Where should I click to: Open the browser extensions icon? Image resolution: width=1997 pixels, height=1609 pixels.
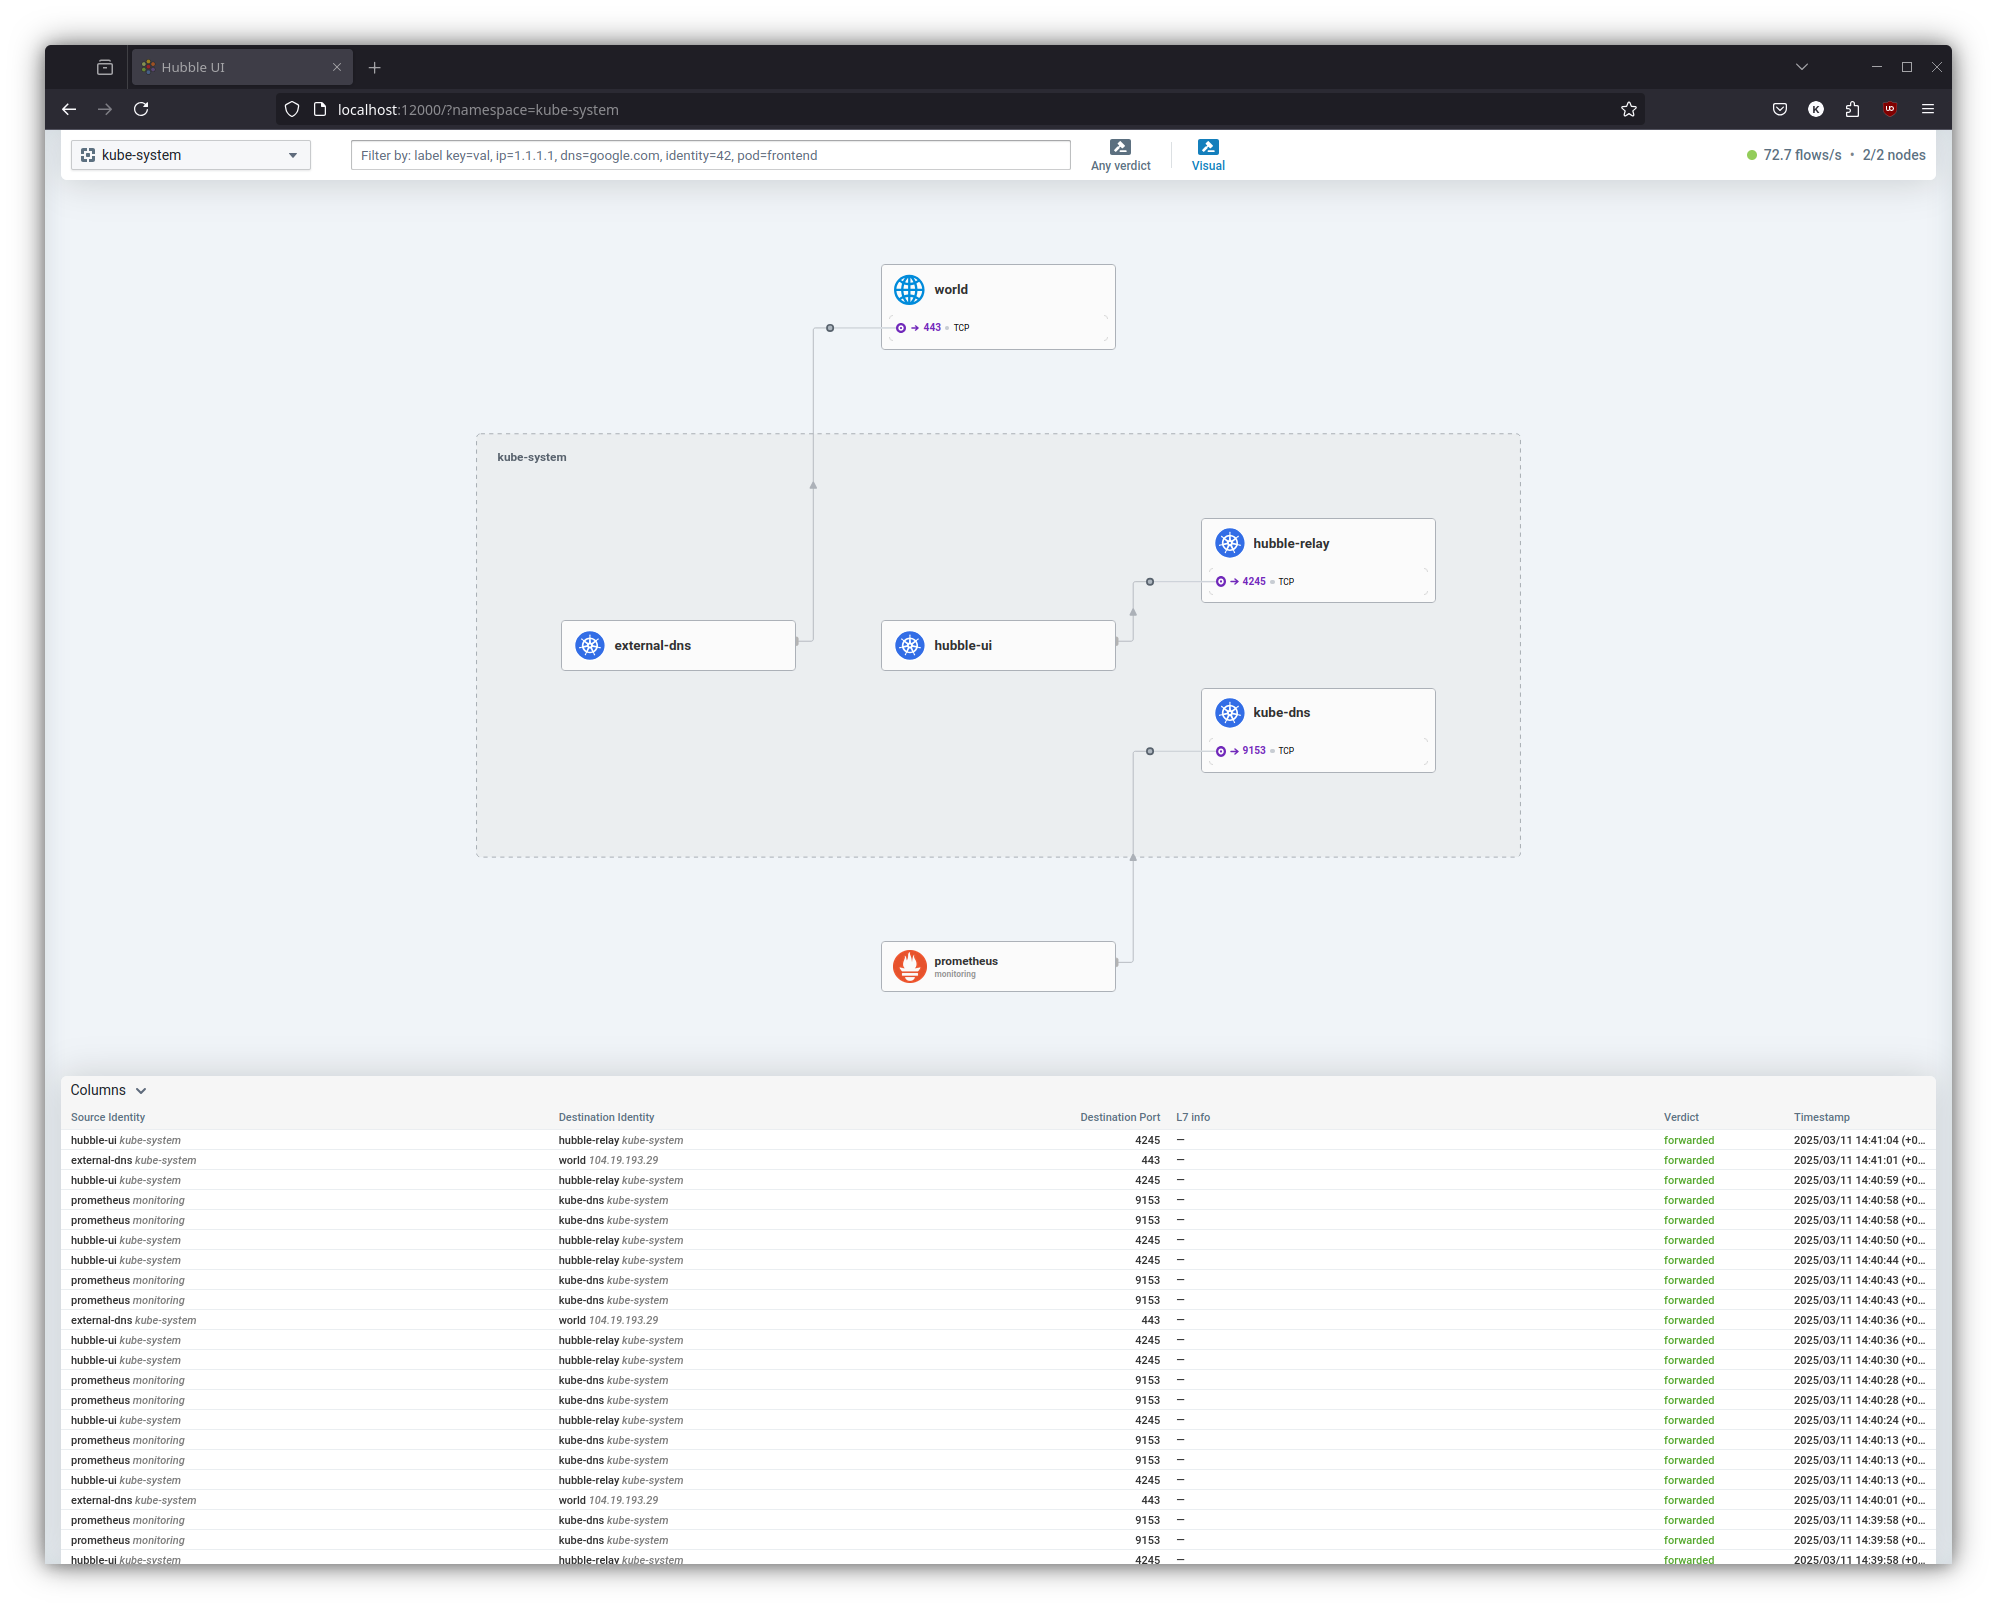point(1852,110)
